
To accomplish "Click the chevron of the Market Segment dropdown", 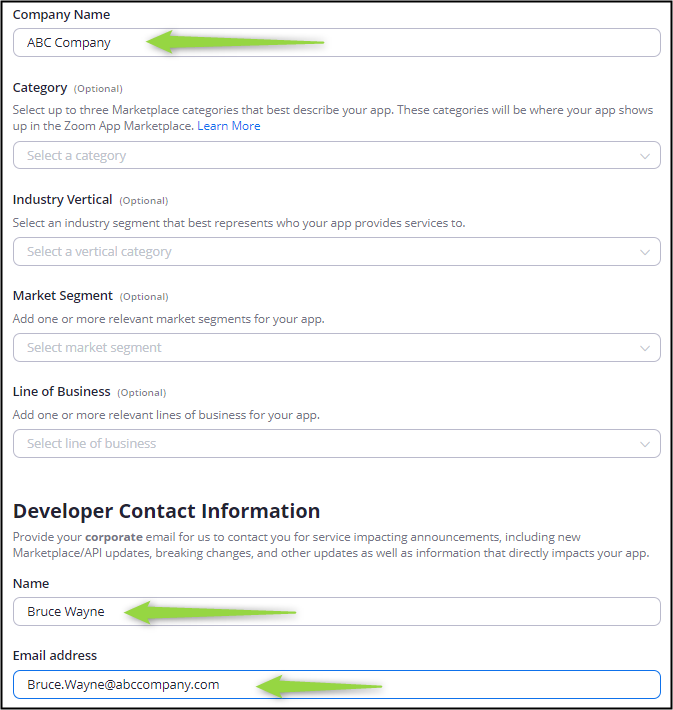I will click(x=644, y=348).
